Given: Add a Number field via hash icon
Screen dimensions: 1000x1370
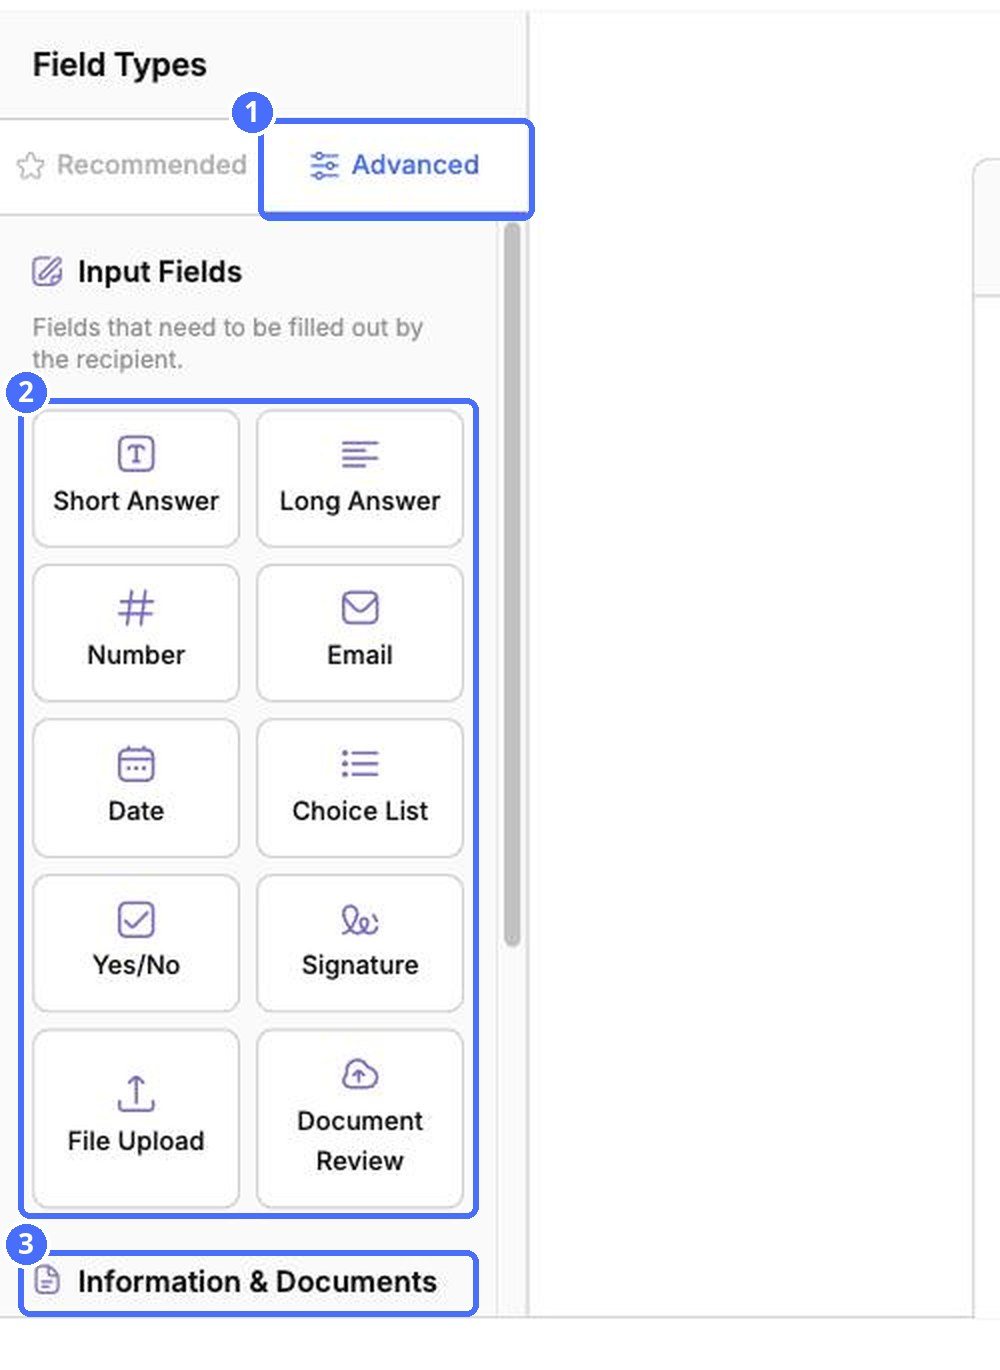Looking at the screenshot, I should (136, 608).
